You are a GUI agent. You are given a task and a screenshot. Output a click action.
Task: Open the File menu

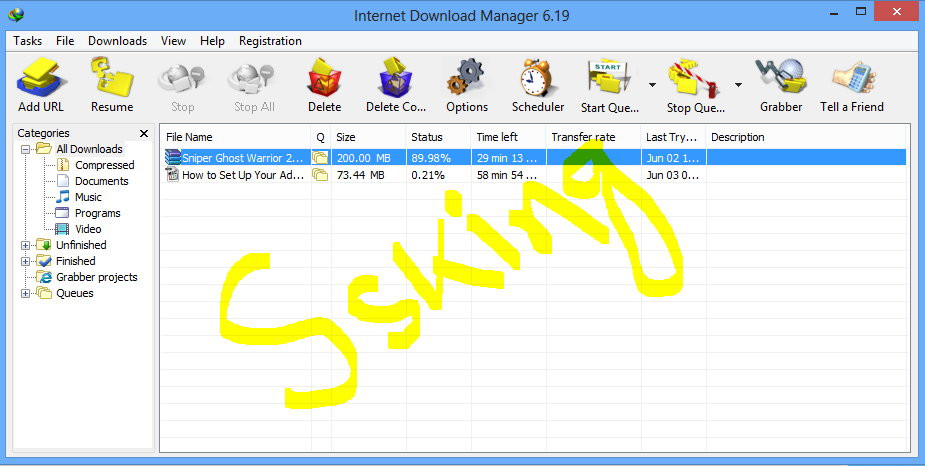[65, 41]
